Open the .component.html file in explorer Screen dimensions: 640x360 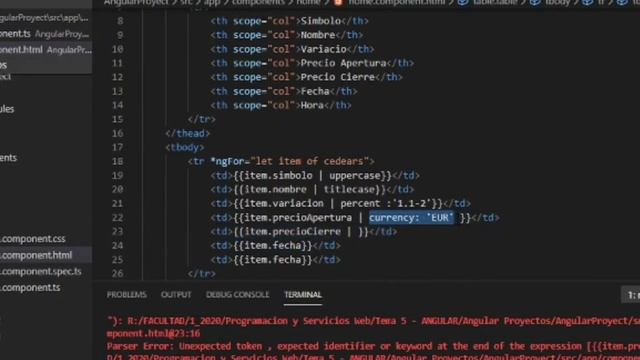[36, 255]
